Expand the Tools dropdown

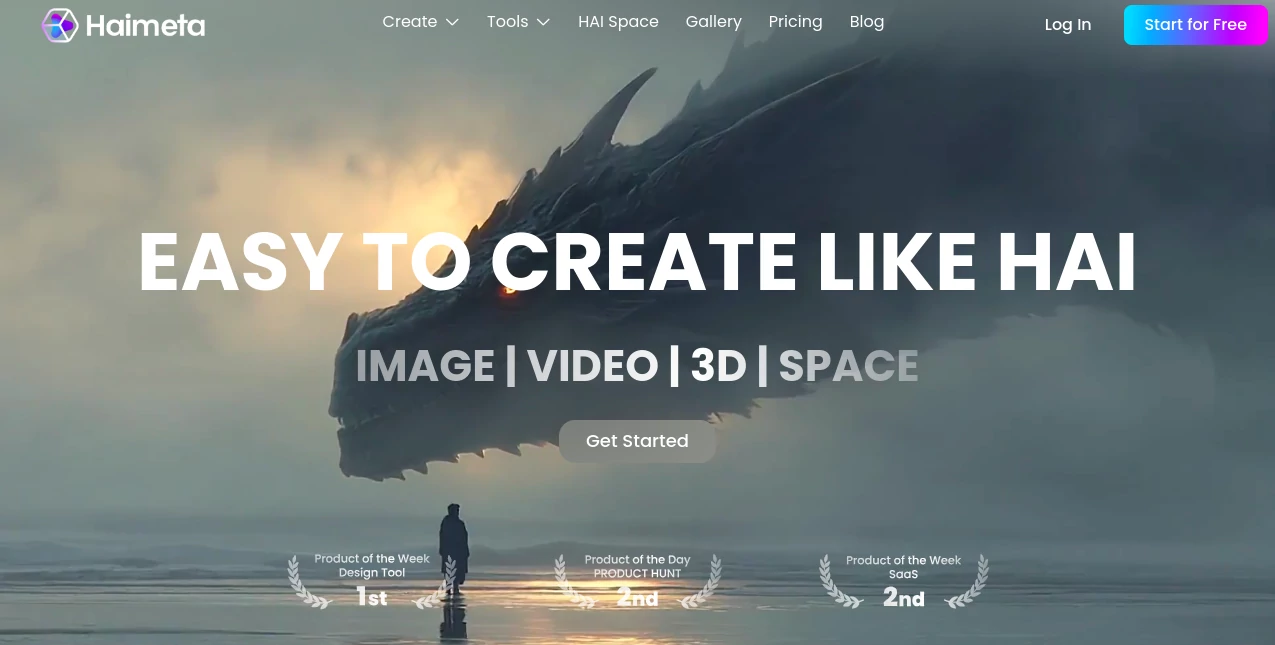(507, 21)
